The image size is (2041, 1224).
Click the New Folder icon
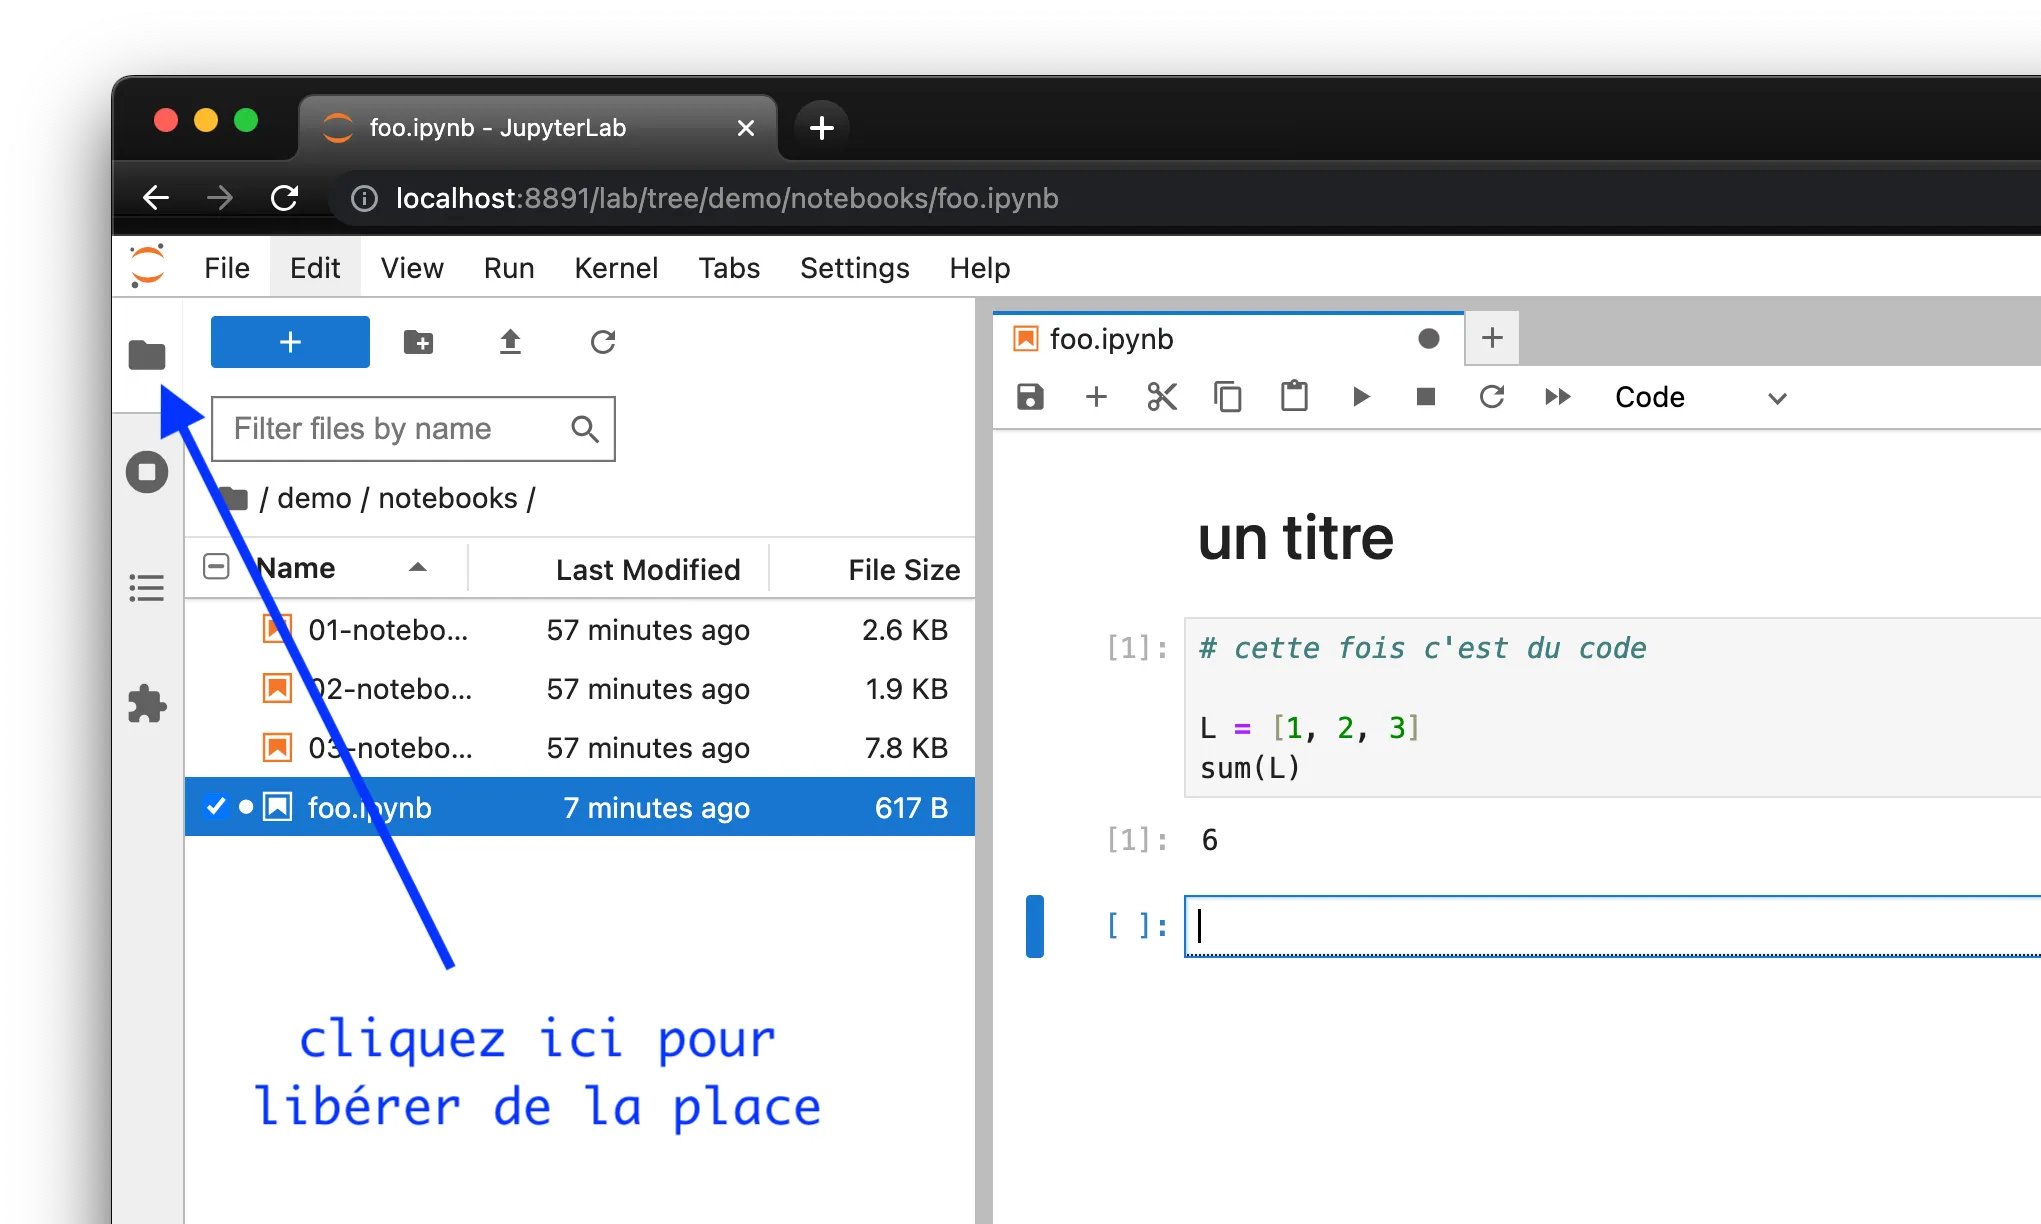[x=418, y=342]
